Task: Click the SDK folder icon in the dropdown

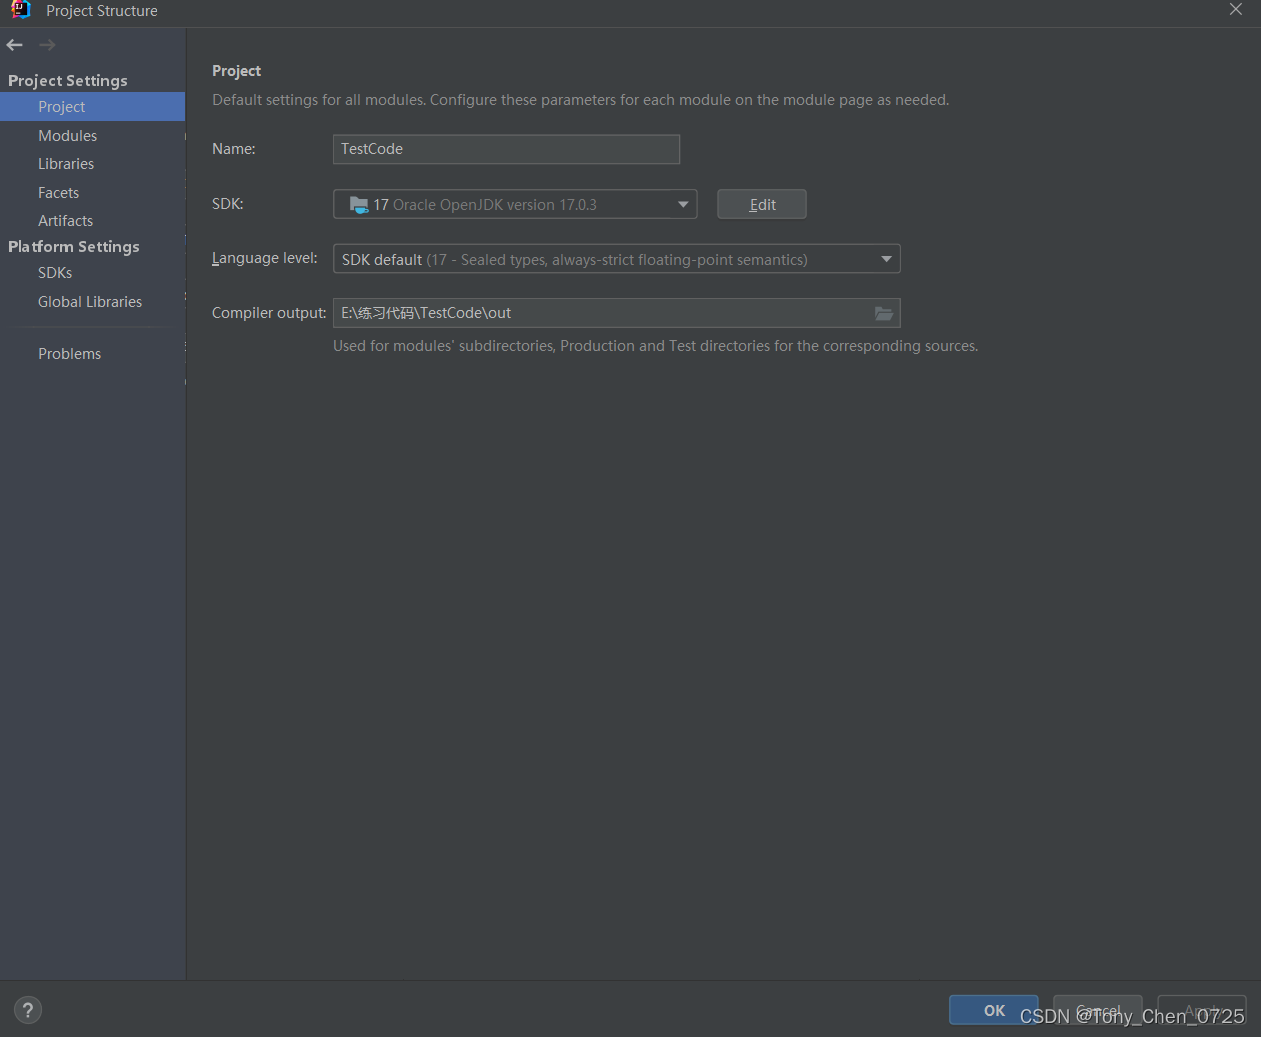Action: tap(359, 204)
